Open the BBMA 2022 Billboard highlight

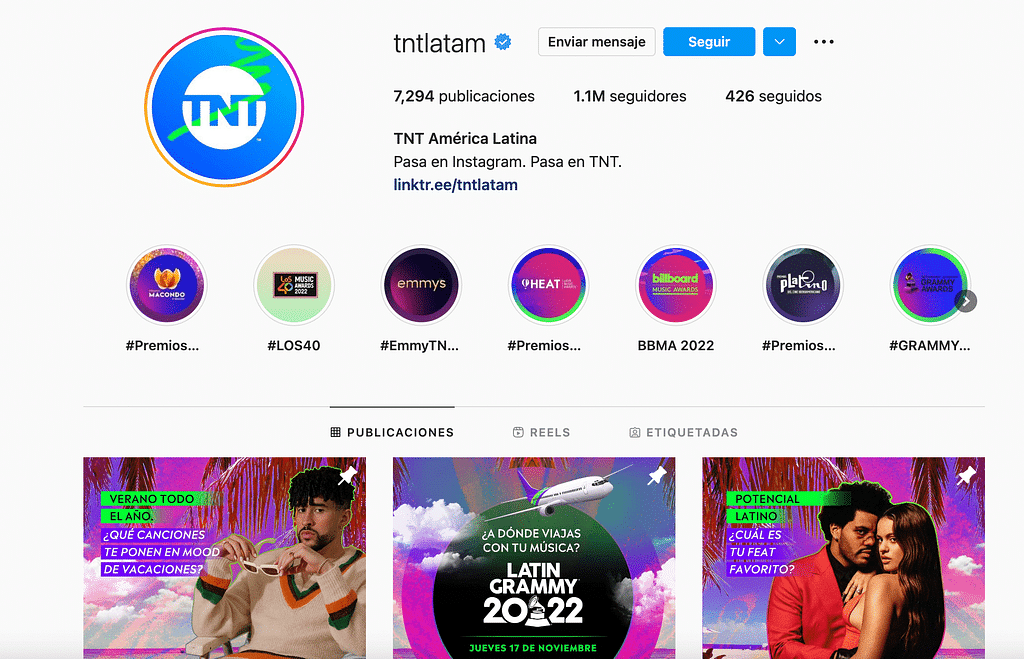676,285
